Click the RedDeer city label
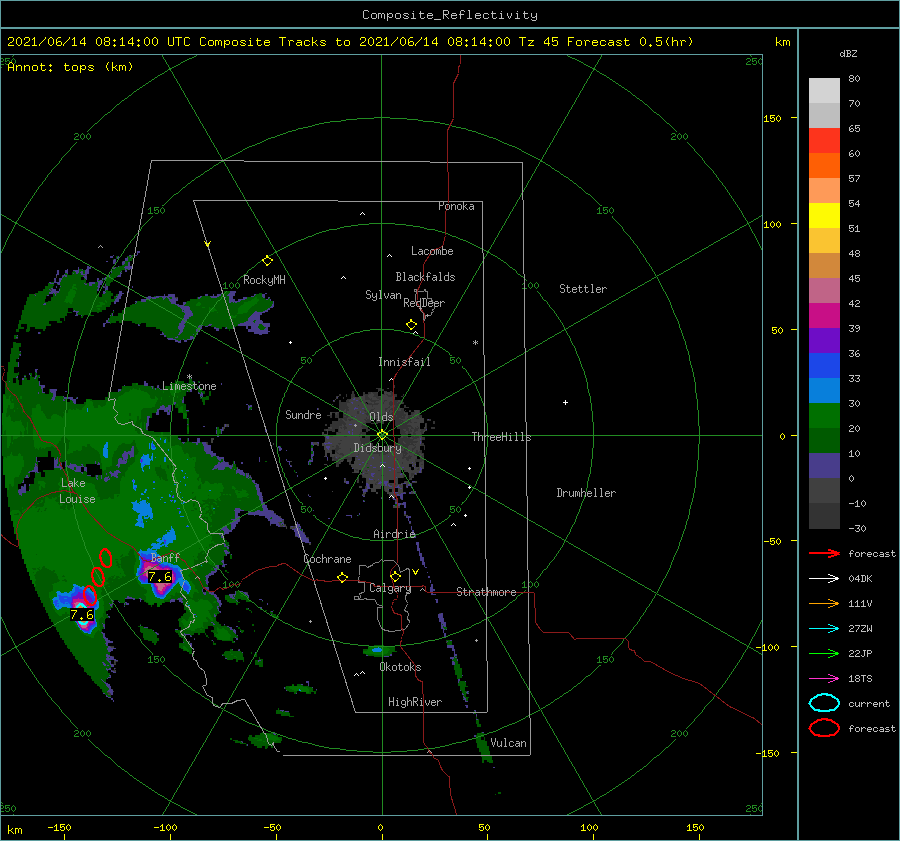 424,303
